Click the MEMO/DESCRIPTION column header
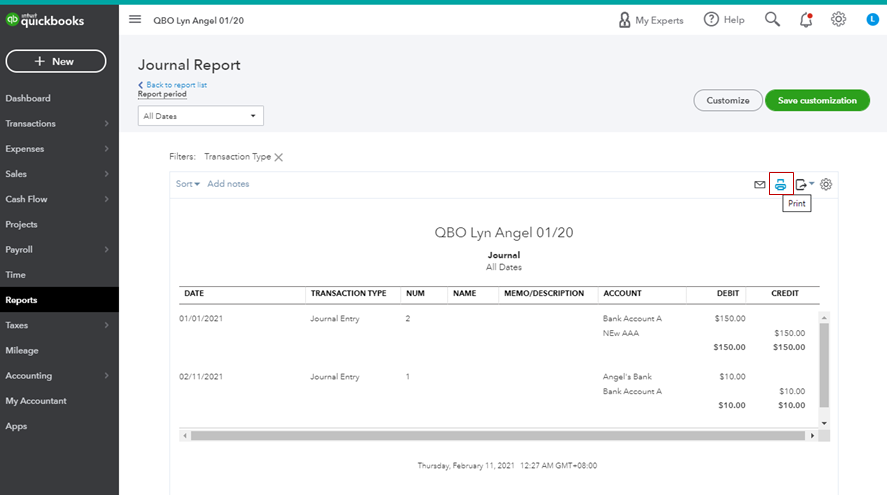The width and height of the screenshot is (887, 495). [544, 294]
